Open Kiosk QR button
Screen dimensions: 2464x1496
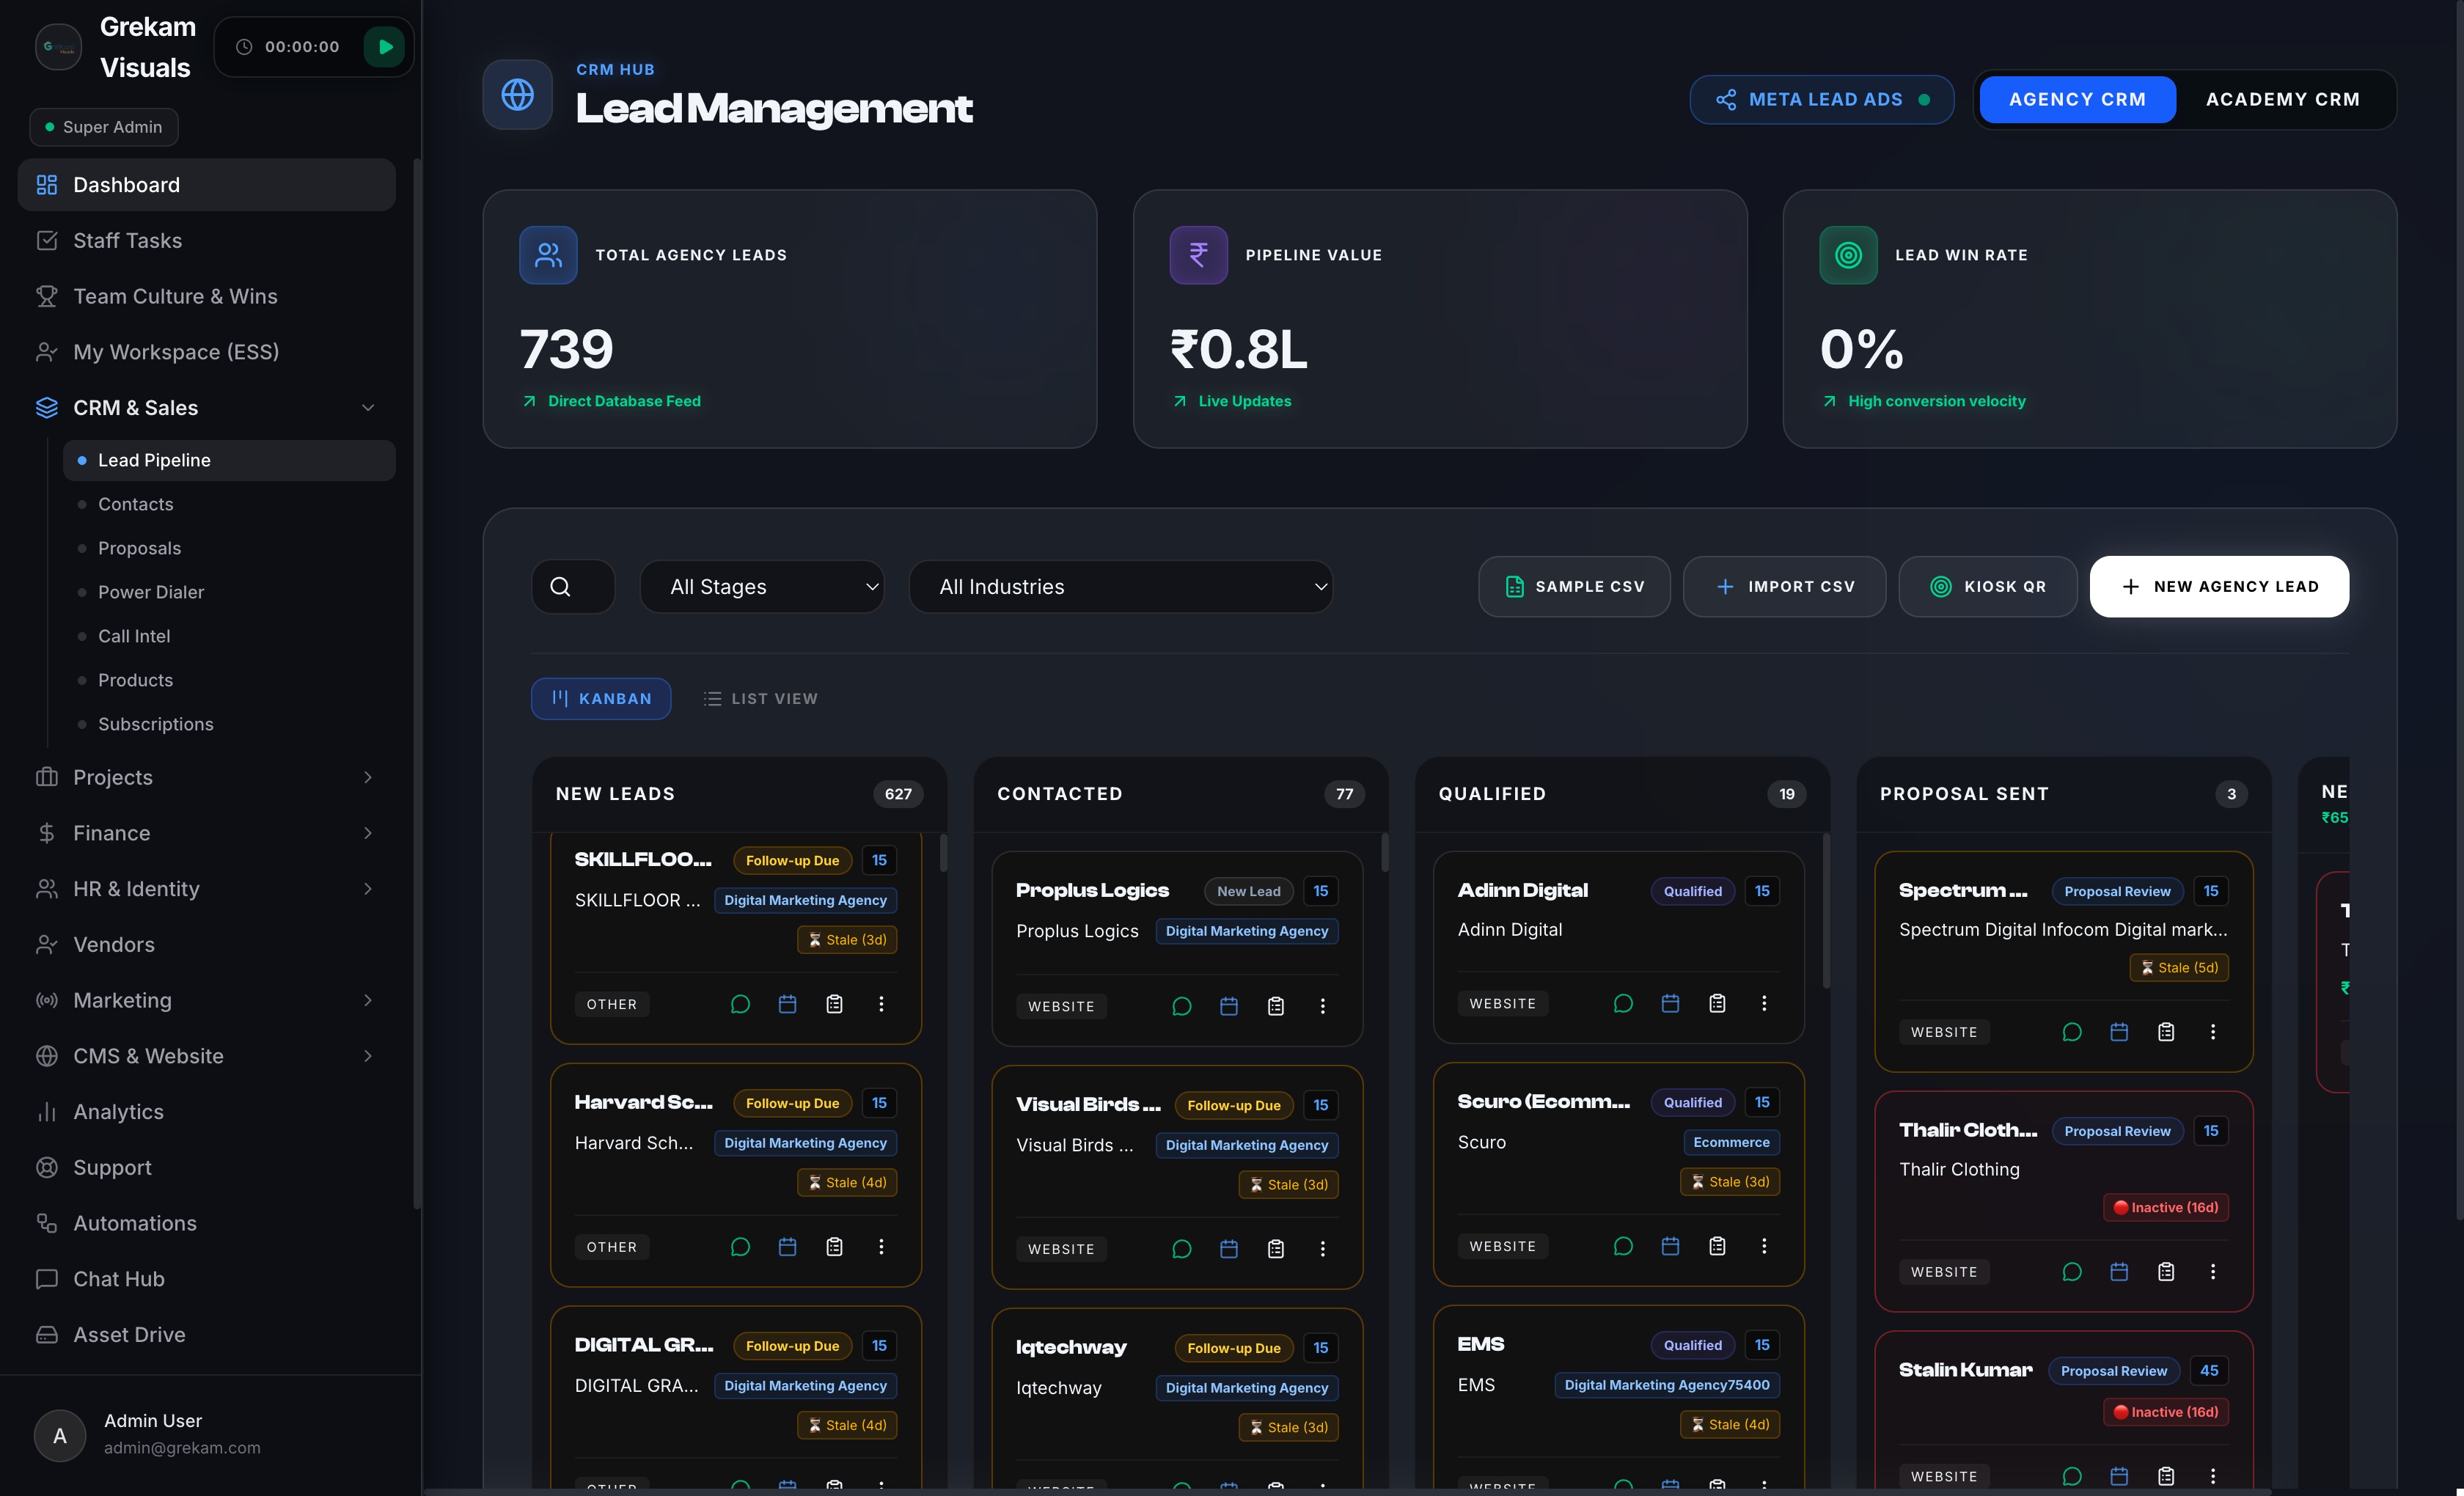point(1987,587)
